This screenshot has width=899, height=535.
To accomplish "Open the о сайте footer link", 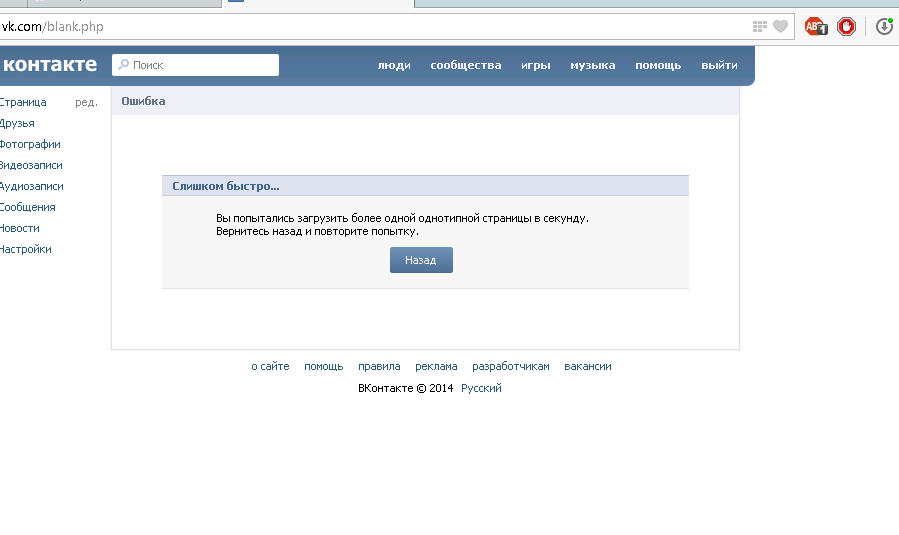I will pyautogui.click(x=270, y=366).
